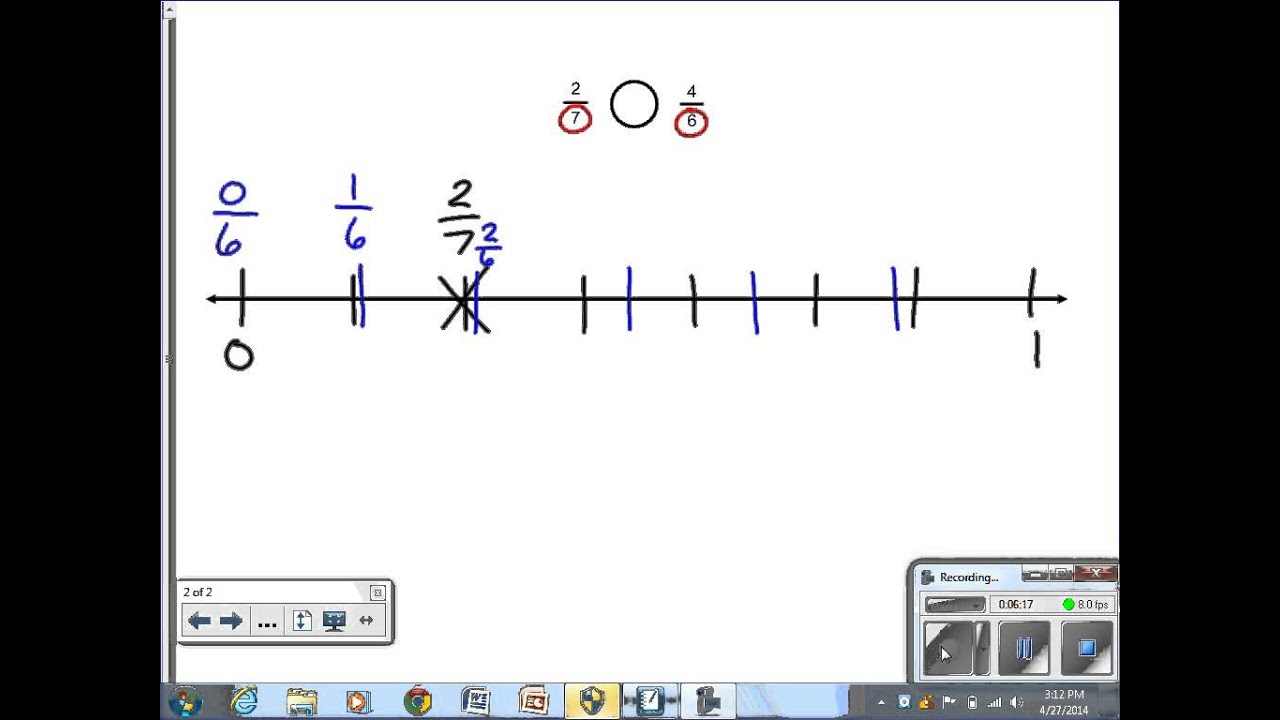Image resolution: width=1280 pixels, height=720 pixels.
Task: Open PowerPoint from the taskbar
Action: (534, 701)
